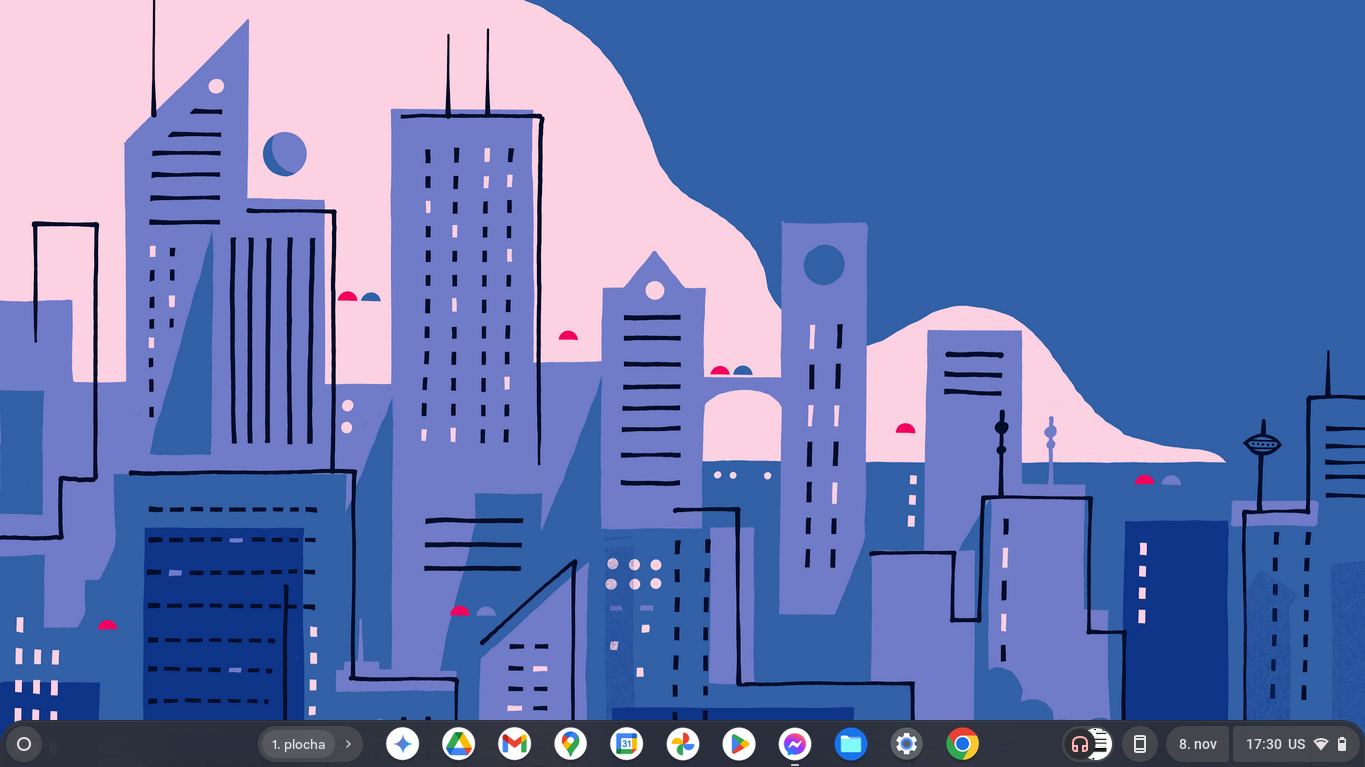Viewport: 1365px width, 767px height.
Task: Launch the Gemini sparkle app
Action: pos(403,744)
